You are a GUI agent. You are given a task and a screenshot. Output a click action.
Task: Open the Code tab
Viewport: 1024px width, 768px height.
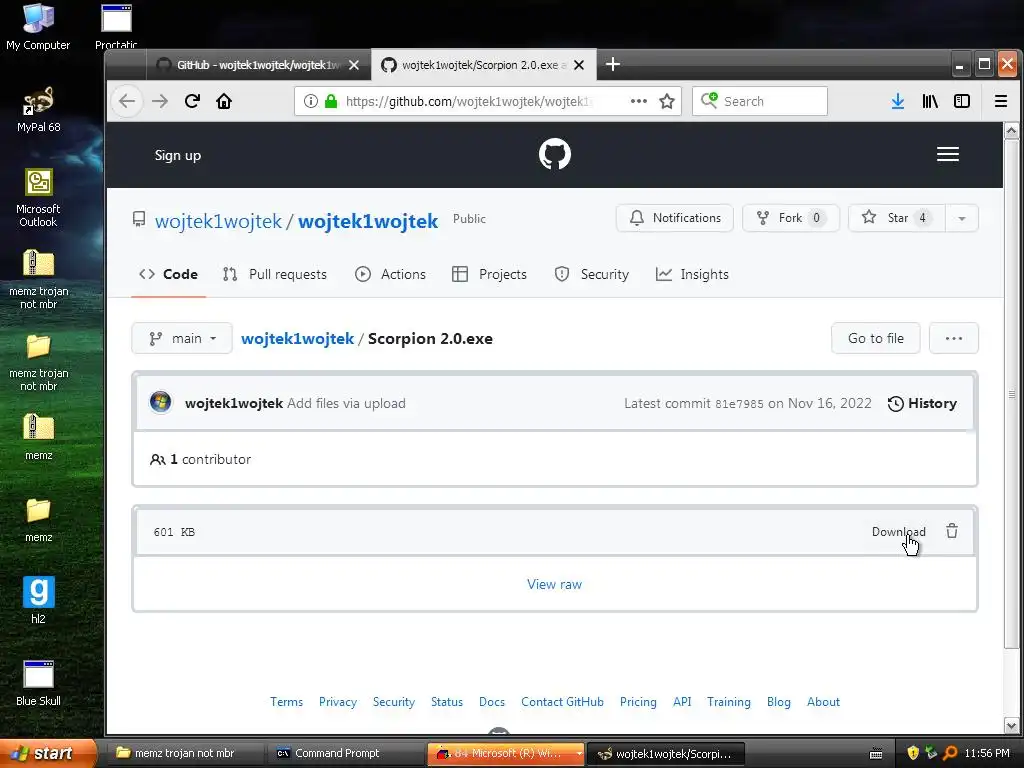(168, 274)
